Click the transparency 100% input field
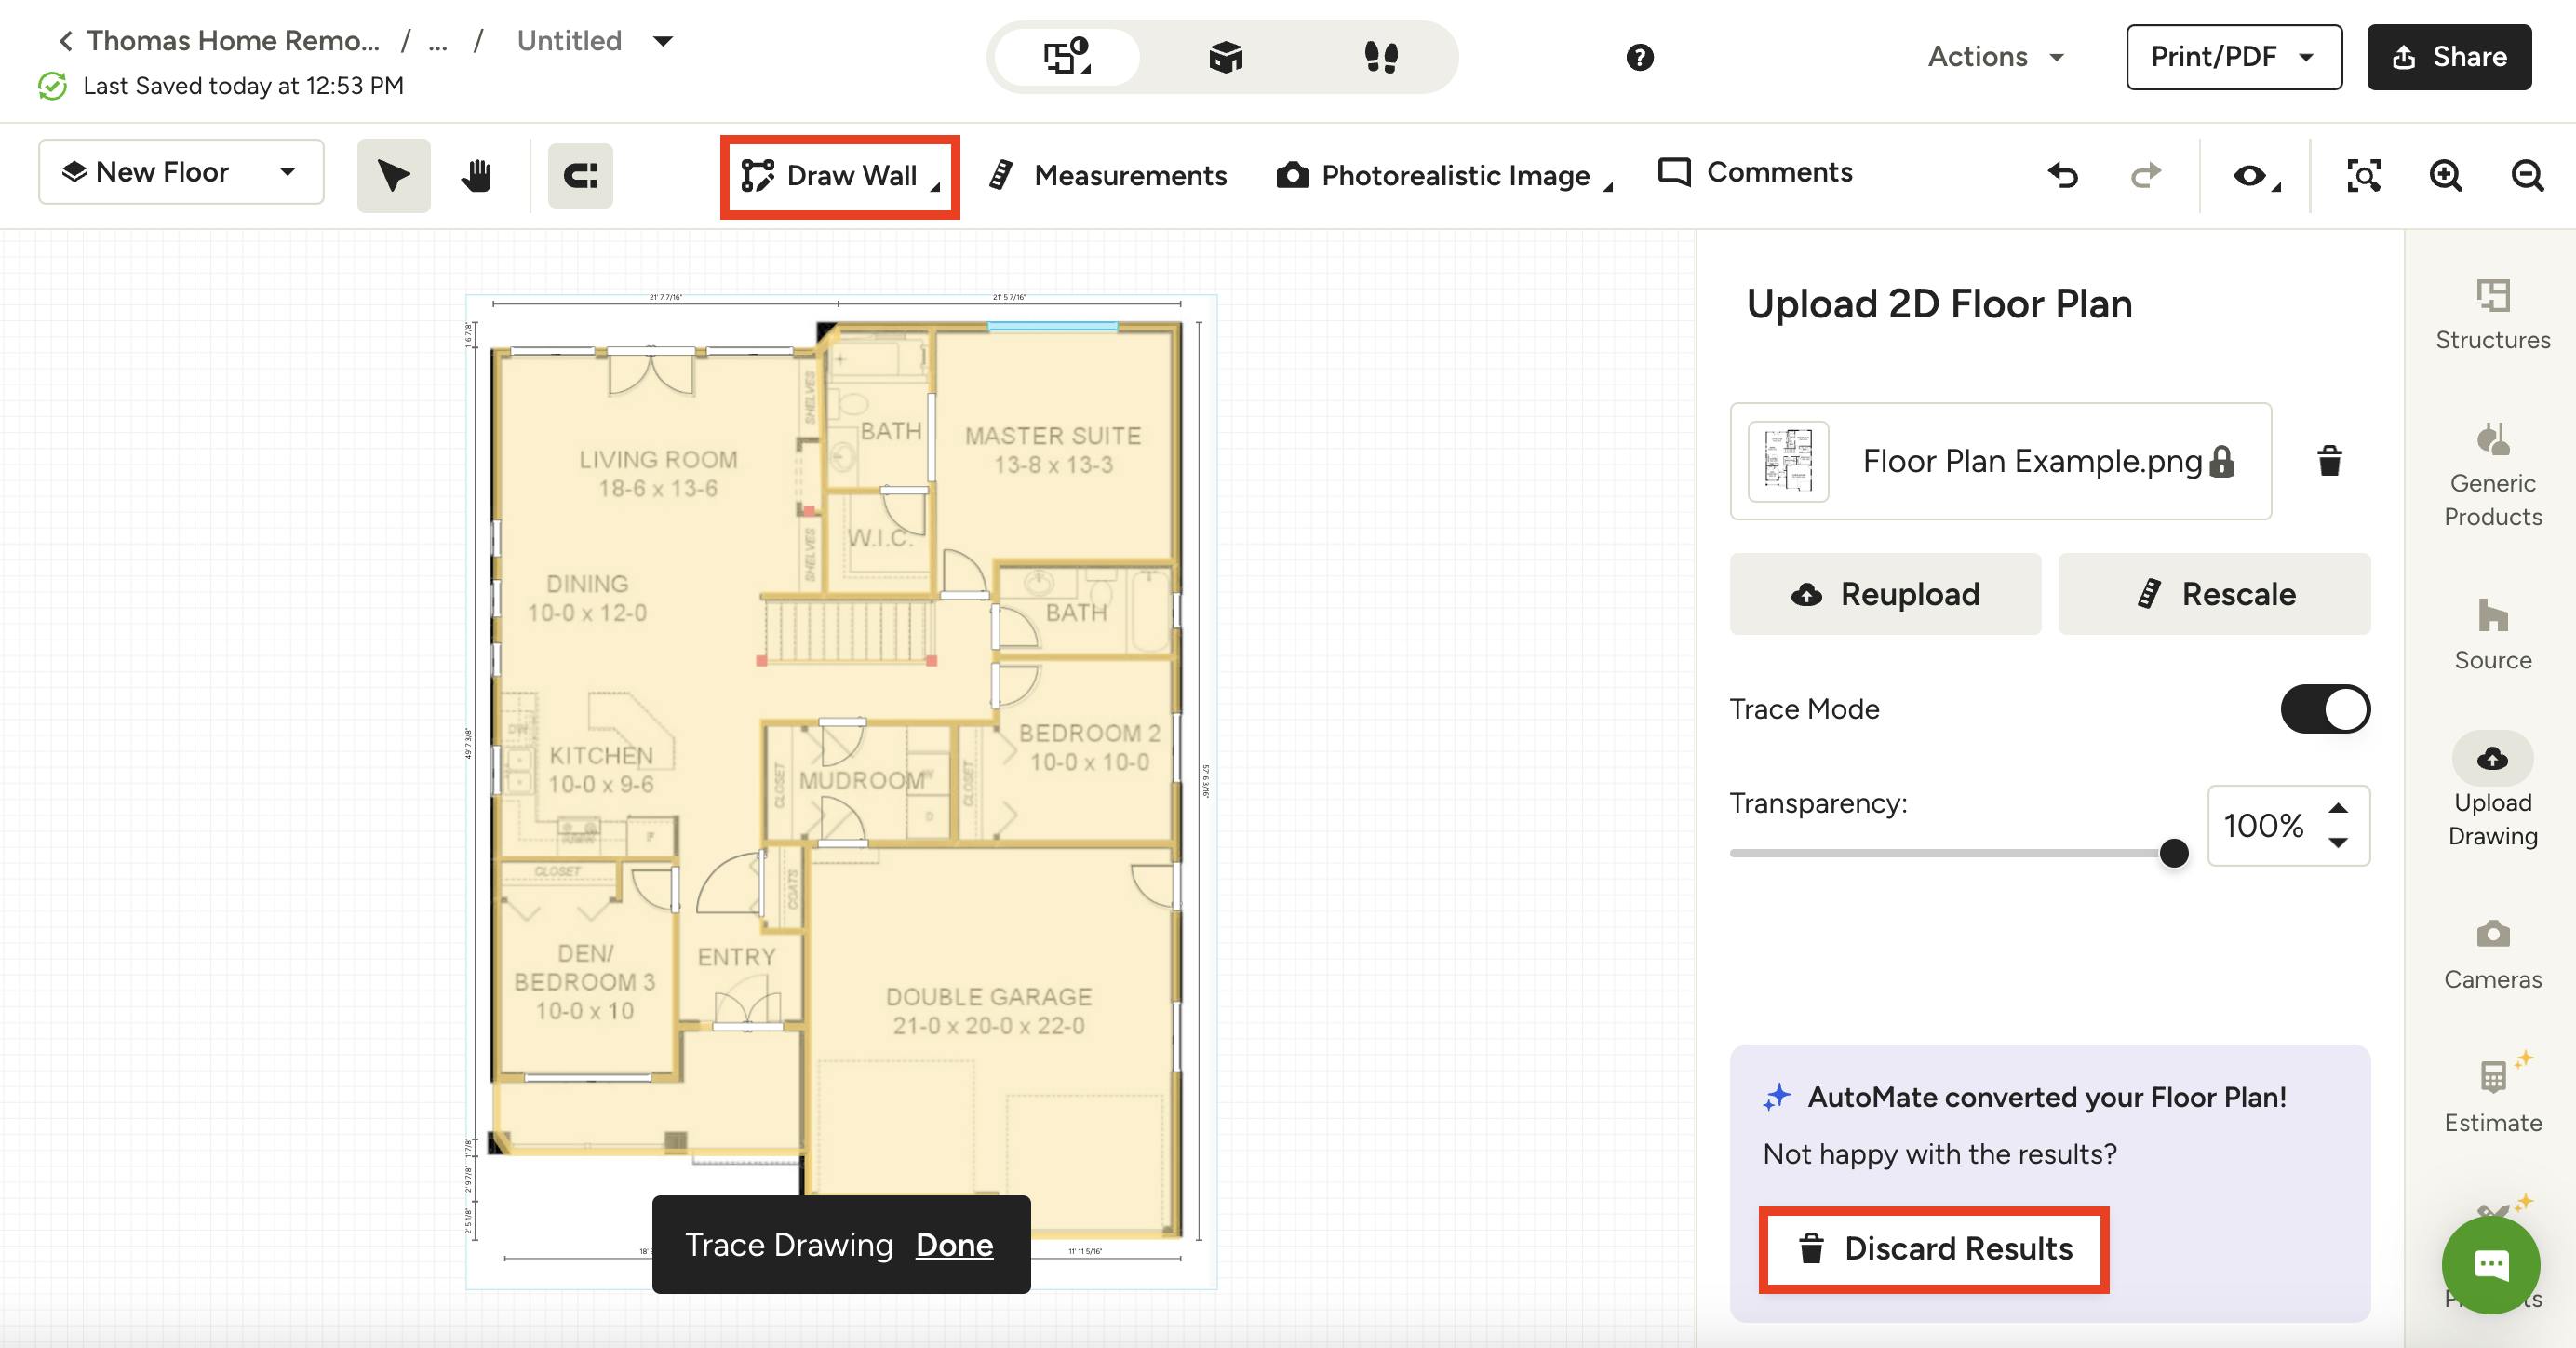2576x1348 pixels. tap(2263, 825)
